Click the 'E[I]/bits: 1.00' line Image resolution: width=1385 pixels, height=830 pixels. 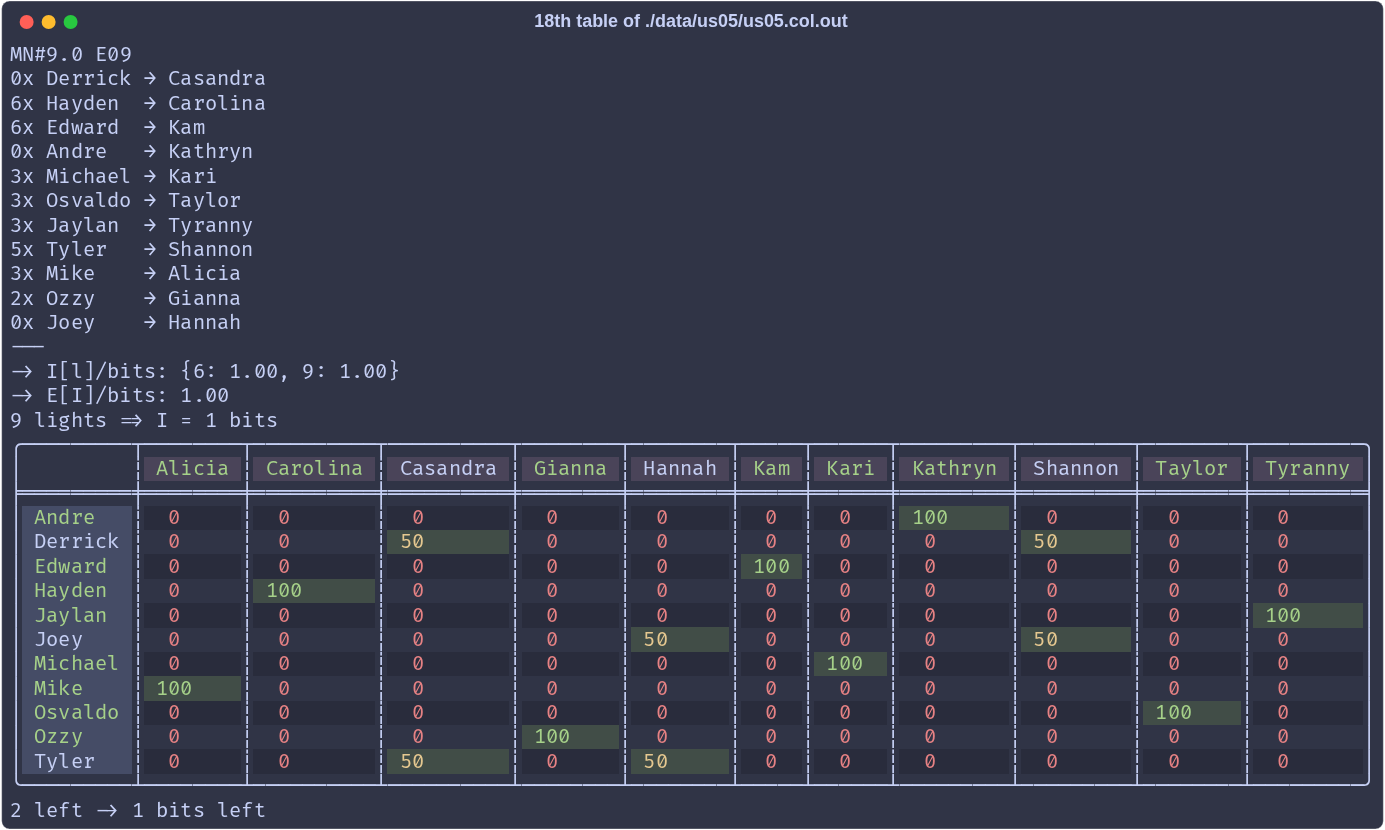click(x=120, y=395)
